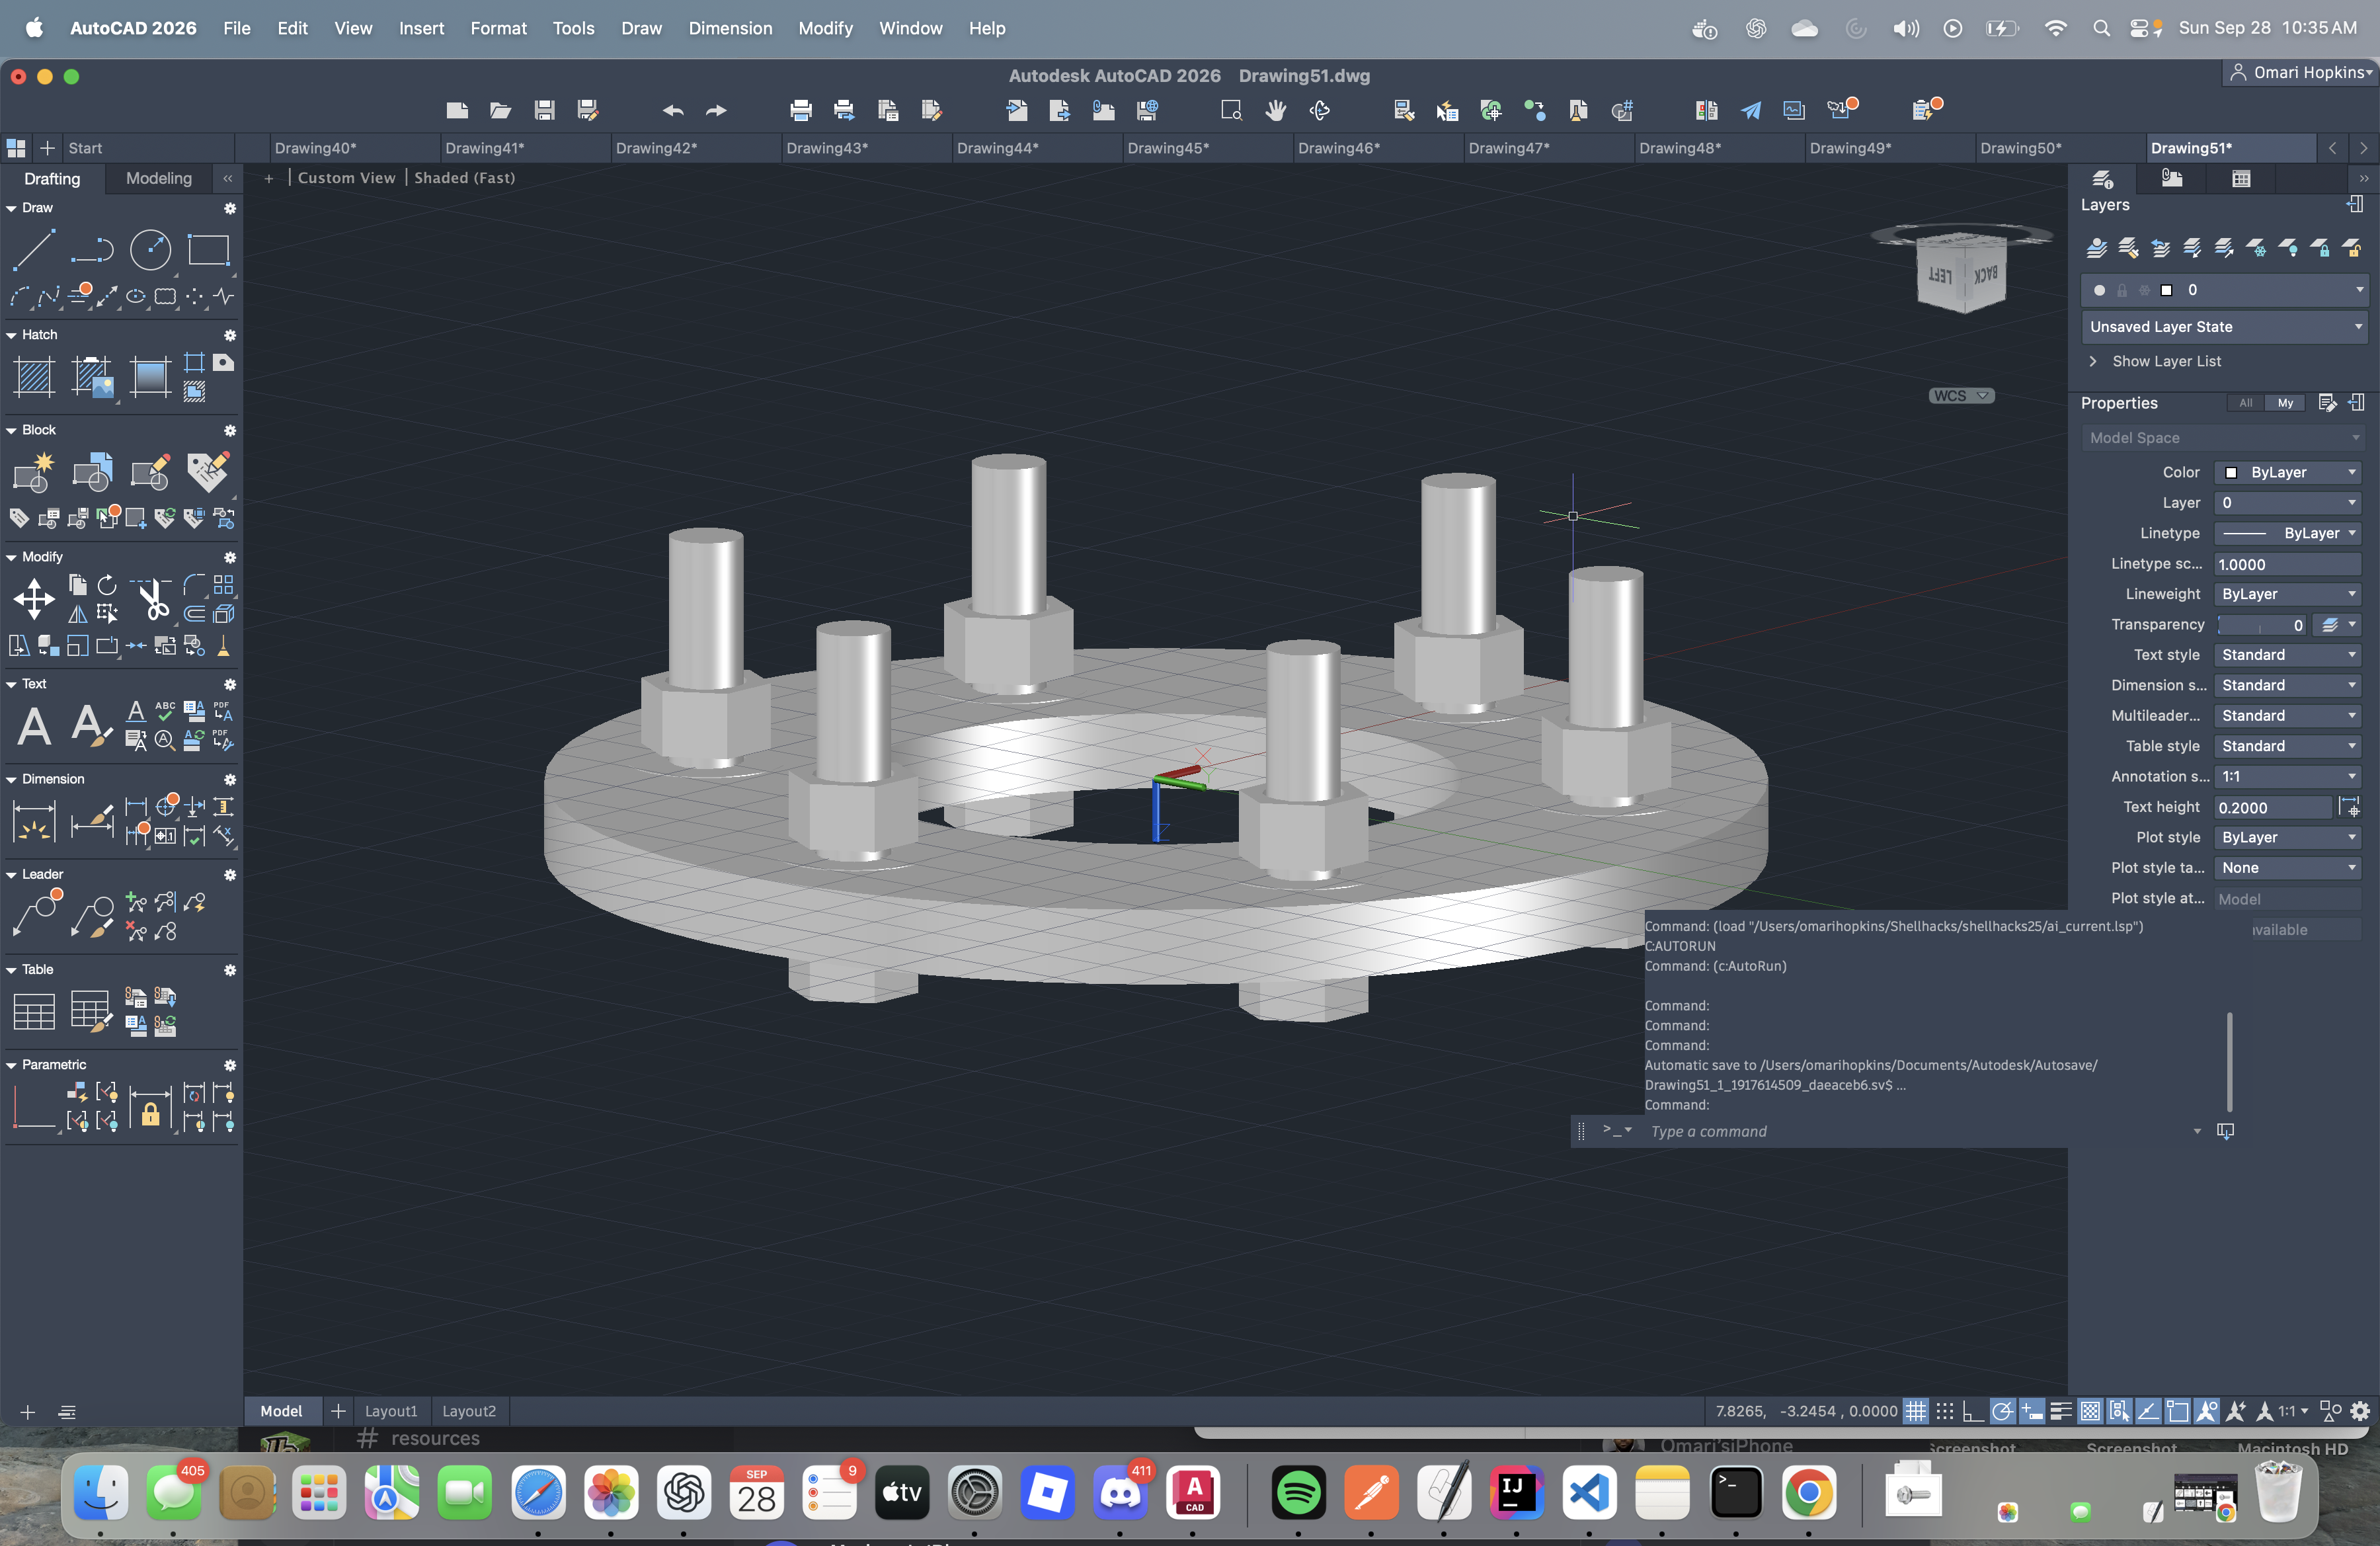
Task: Open the Dimension menu
Action: tap(729, 28)
